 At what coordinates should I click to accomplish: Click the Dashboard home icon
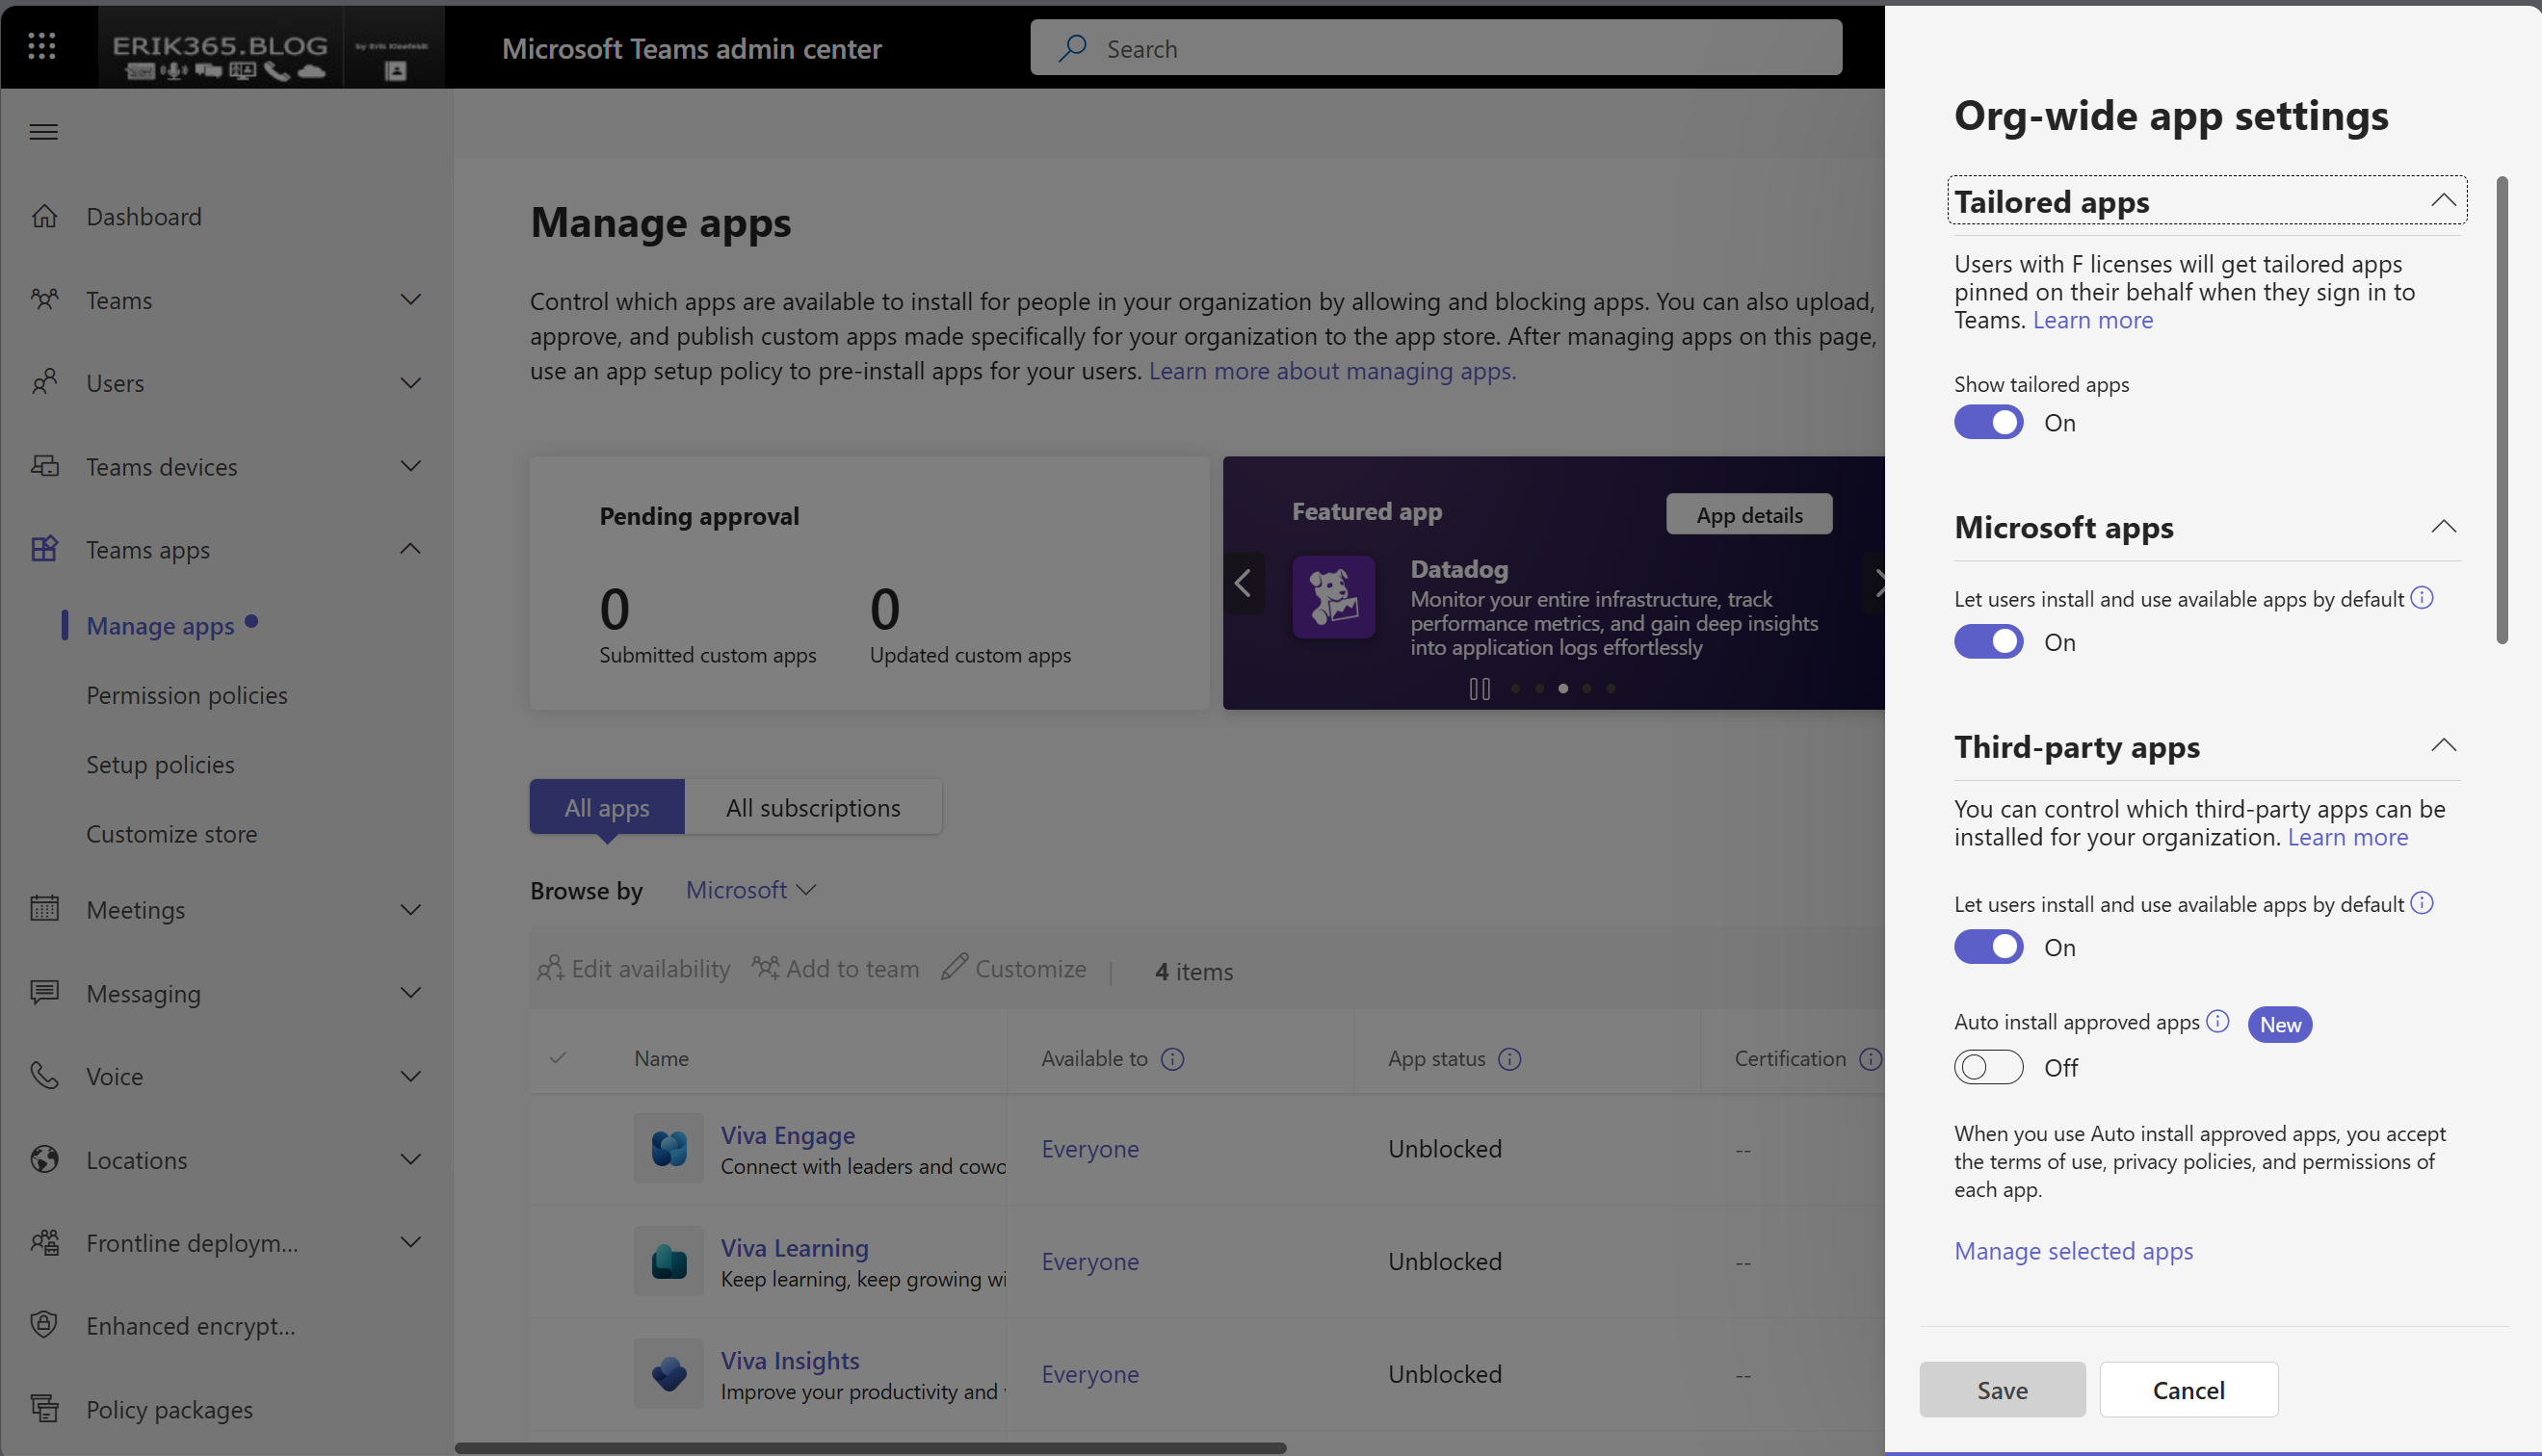pos(44,216)
